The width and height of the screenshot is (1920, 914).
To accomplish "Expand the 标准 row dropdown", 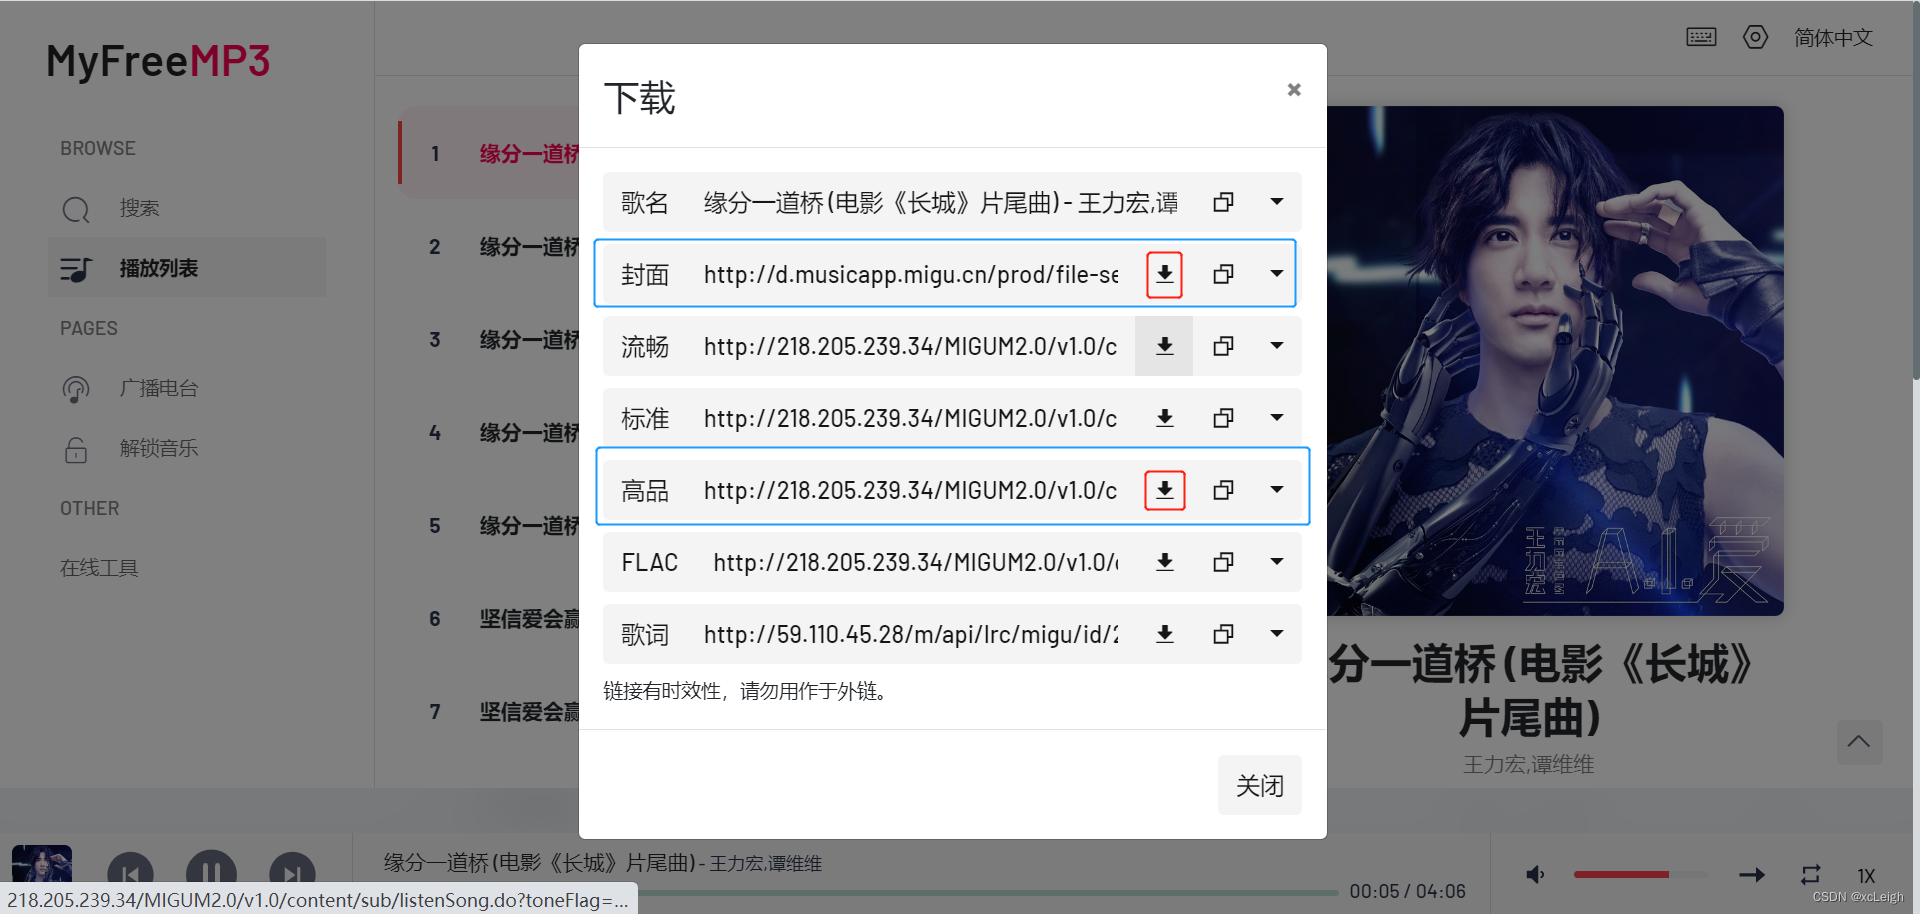I will point(1276,418).
